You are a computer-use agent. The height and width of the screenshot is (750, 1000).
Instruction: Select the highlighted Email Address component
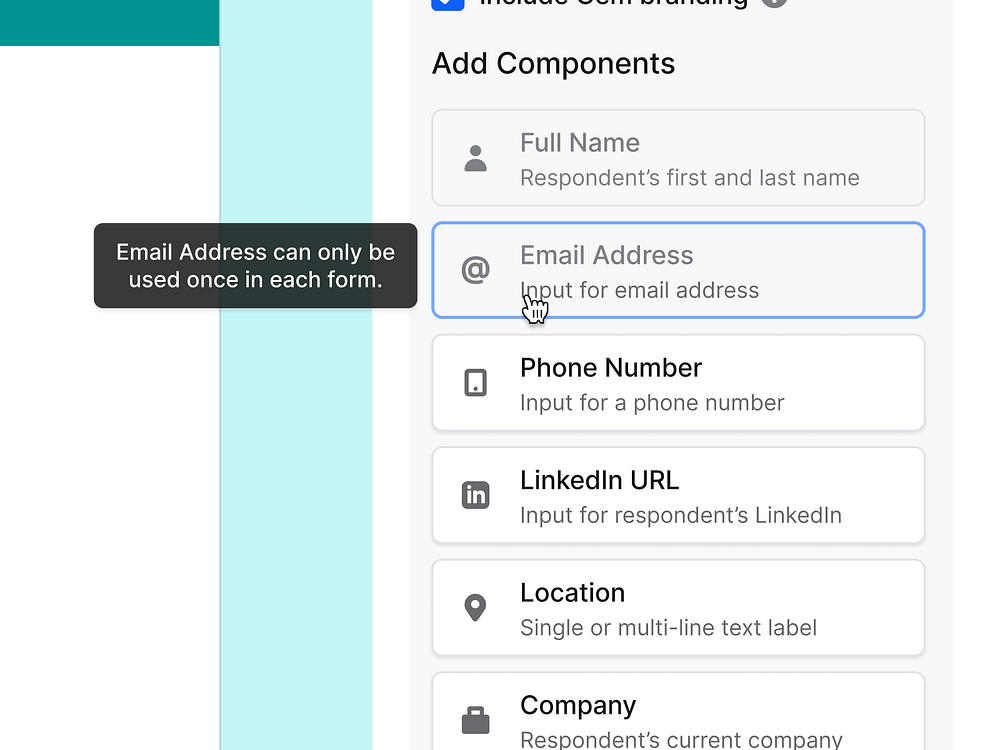[678, 270]
